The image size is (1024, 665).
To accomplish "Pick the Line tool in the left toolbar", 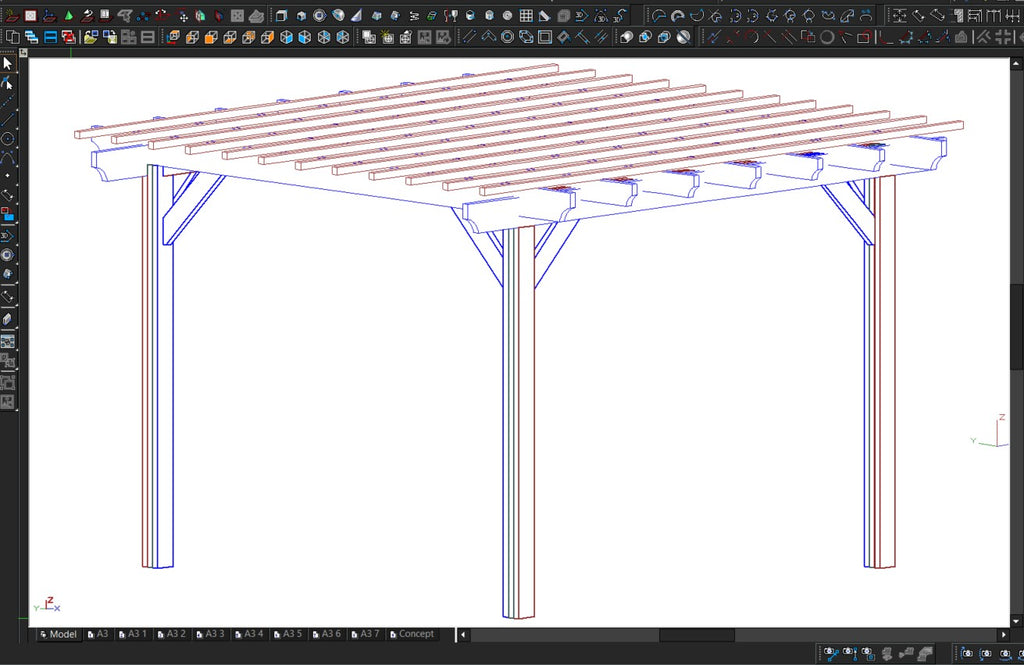I will point(7,120).
